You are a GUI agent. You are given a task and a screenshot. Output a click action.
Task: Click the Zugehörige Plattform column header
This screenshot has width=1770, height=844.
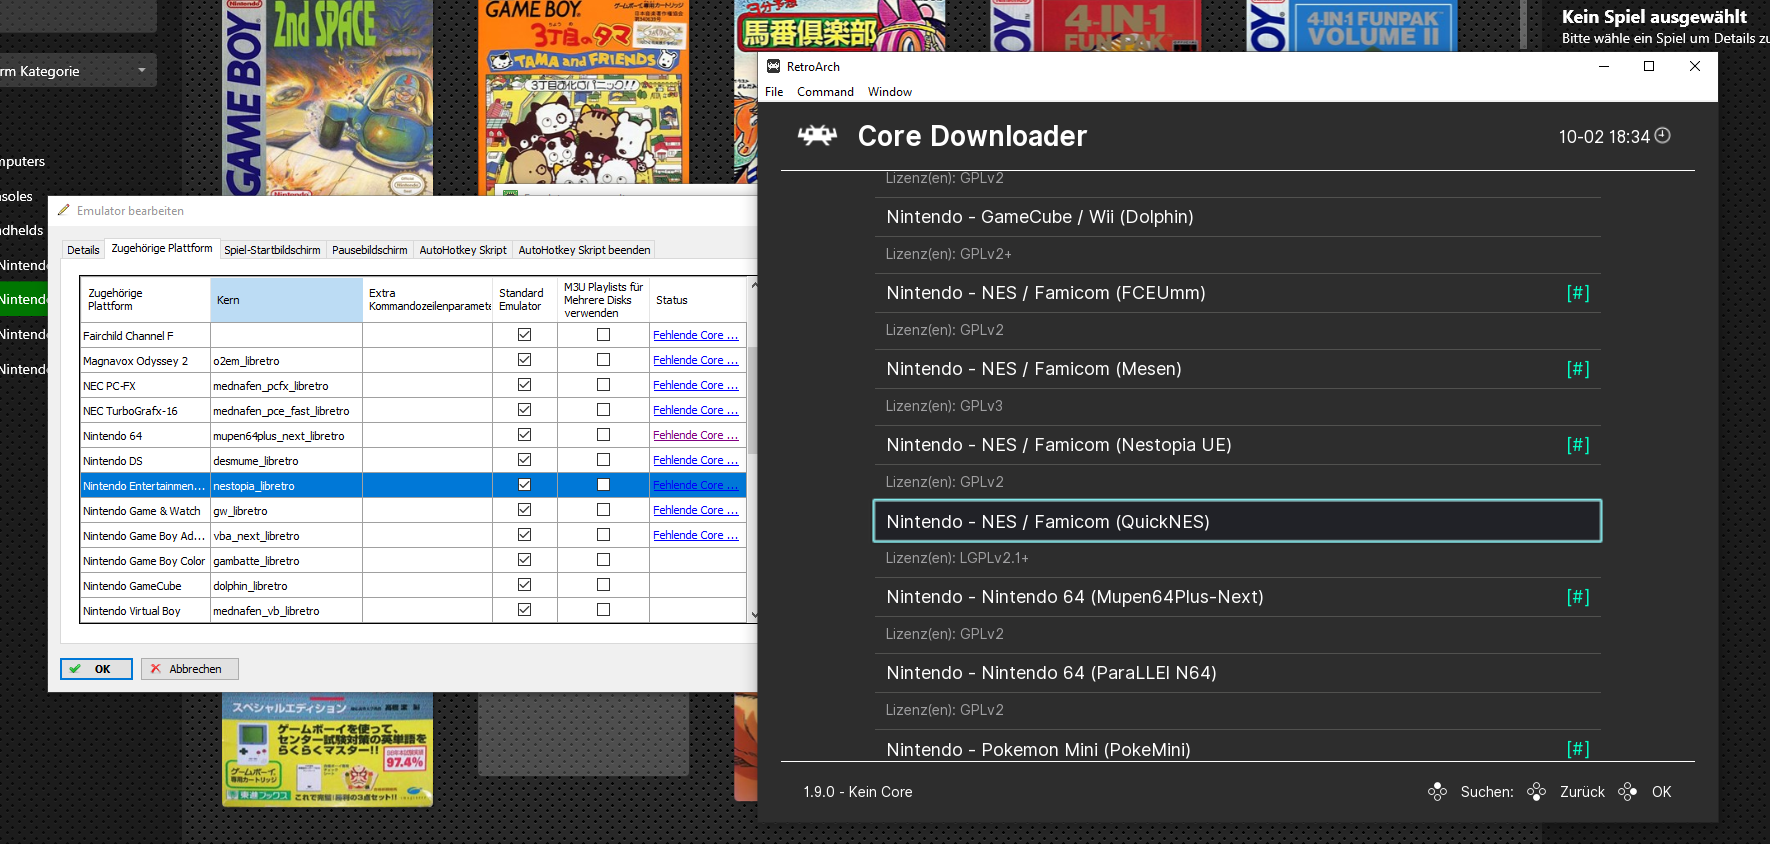pyautogui.click(x=145, y=300)
